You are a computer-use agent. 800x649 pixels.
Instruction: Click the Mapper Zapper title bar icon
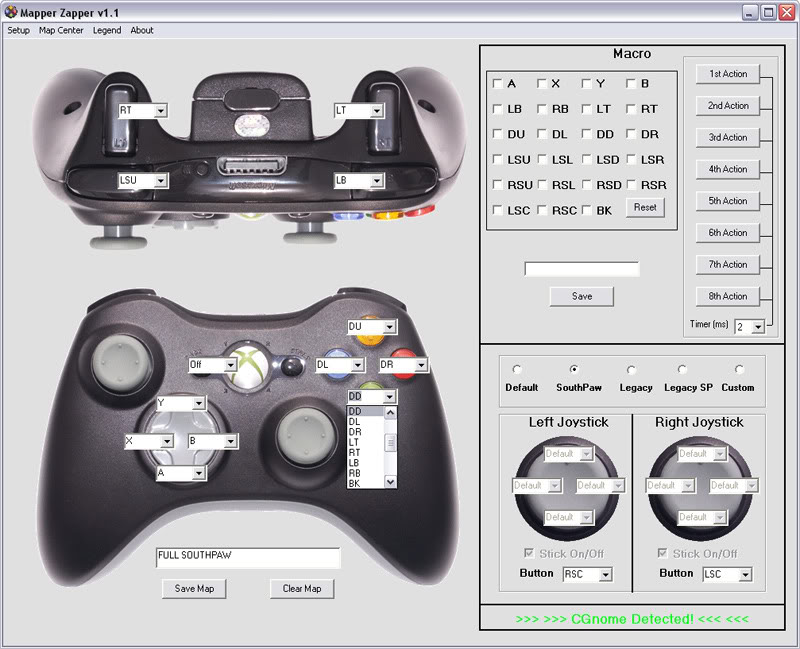pyautogui.click(x=11, y=11)
